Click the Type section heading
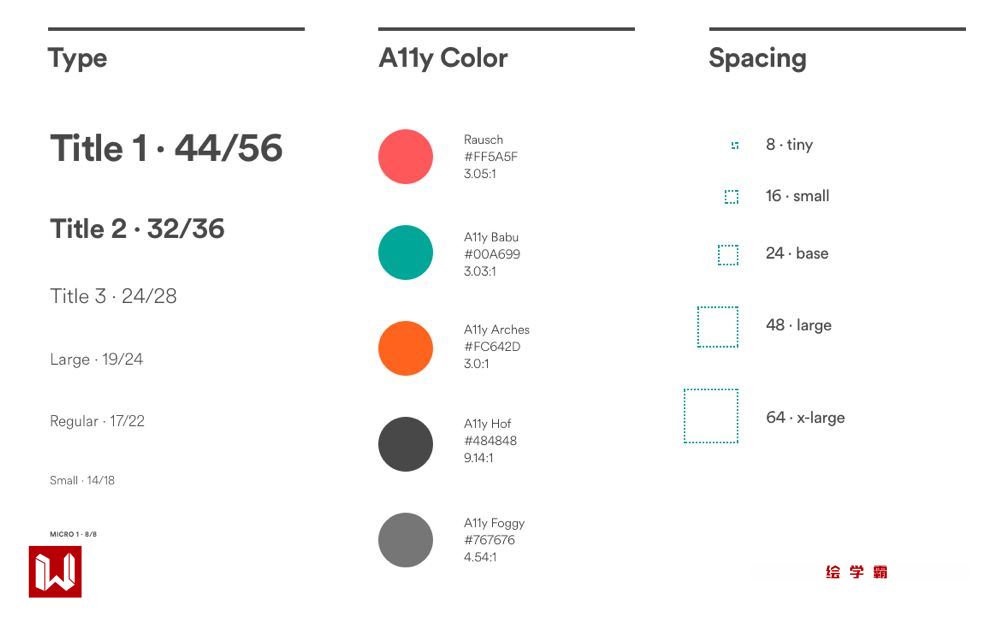 78,58
